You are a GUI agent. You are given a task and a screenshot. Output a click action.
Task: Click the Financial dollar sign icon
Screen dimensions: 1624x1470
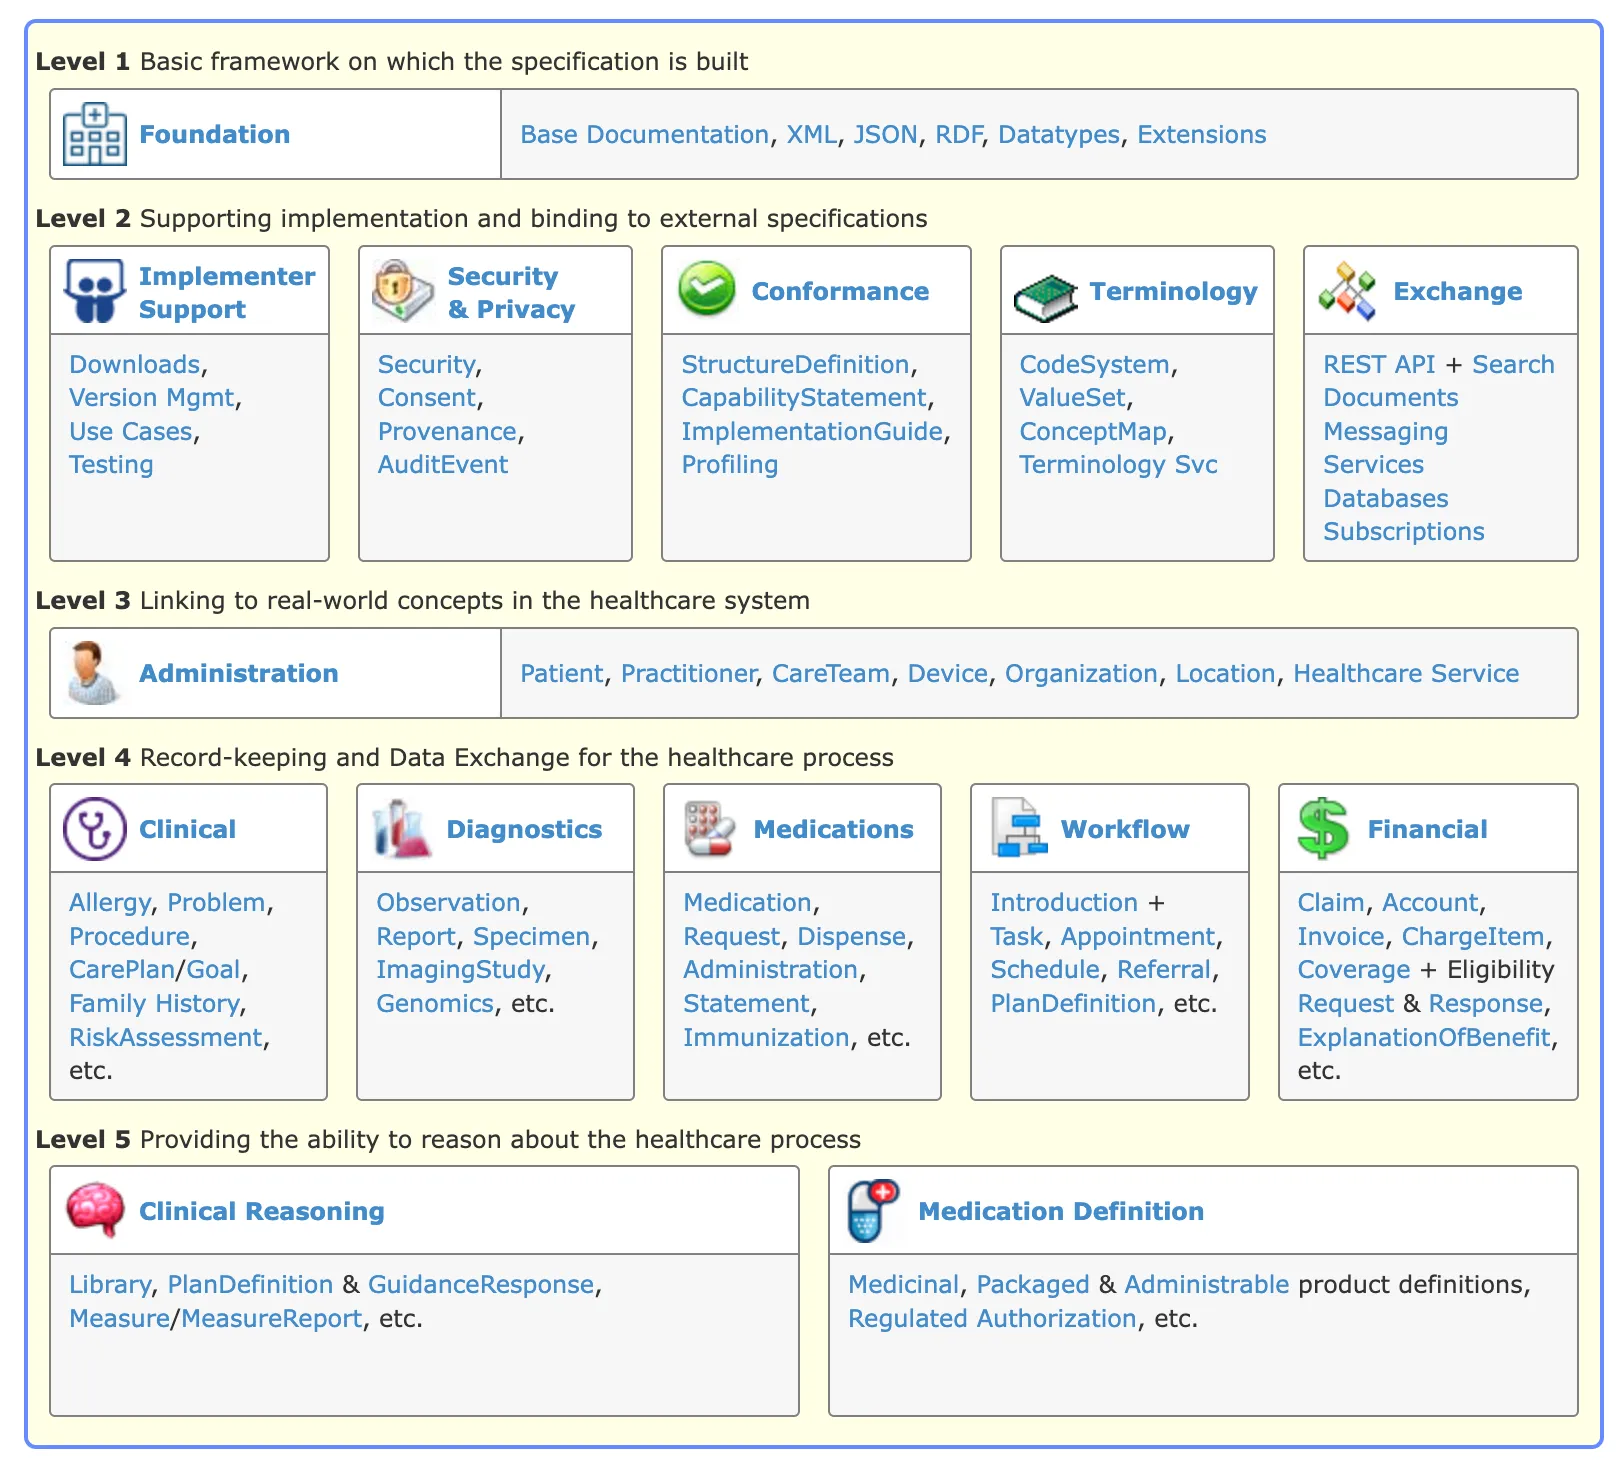pos(1325,828)
